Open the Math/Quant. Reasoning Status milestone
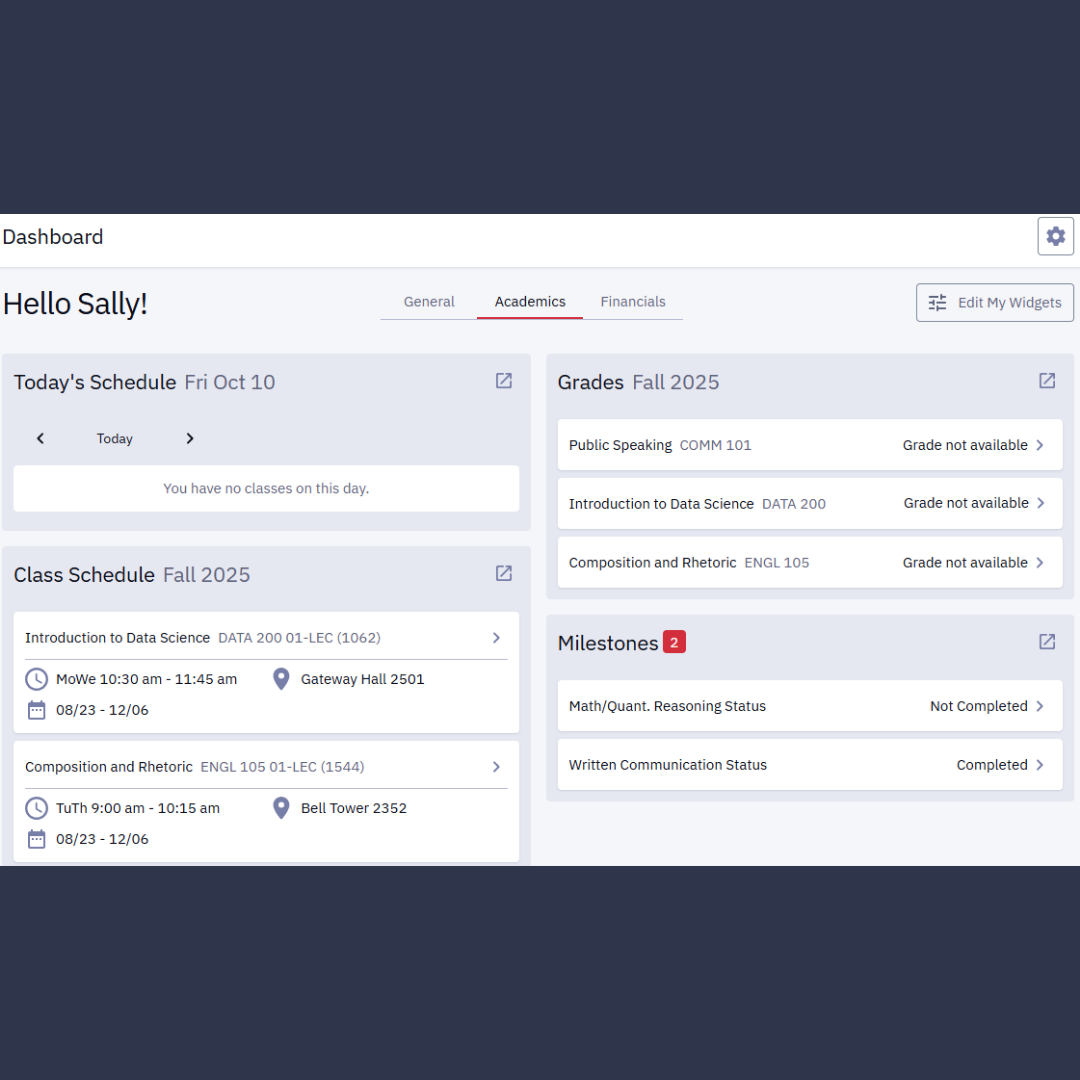Viewport: 1080px width, 1080px height. coord(809,705)
